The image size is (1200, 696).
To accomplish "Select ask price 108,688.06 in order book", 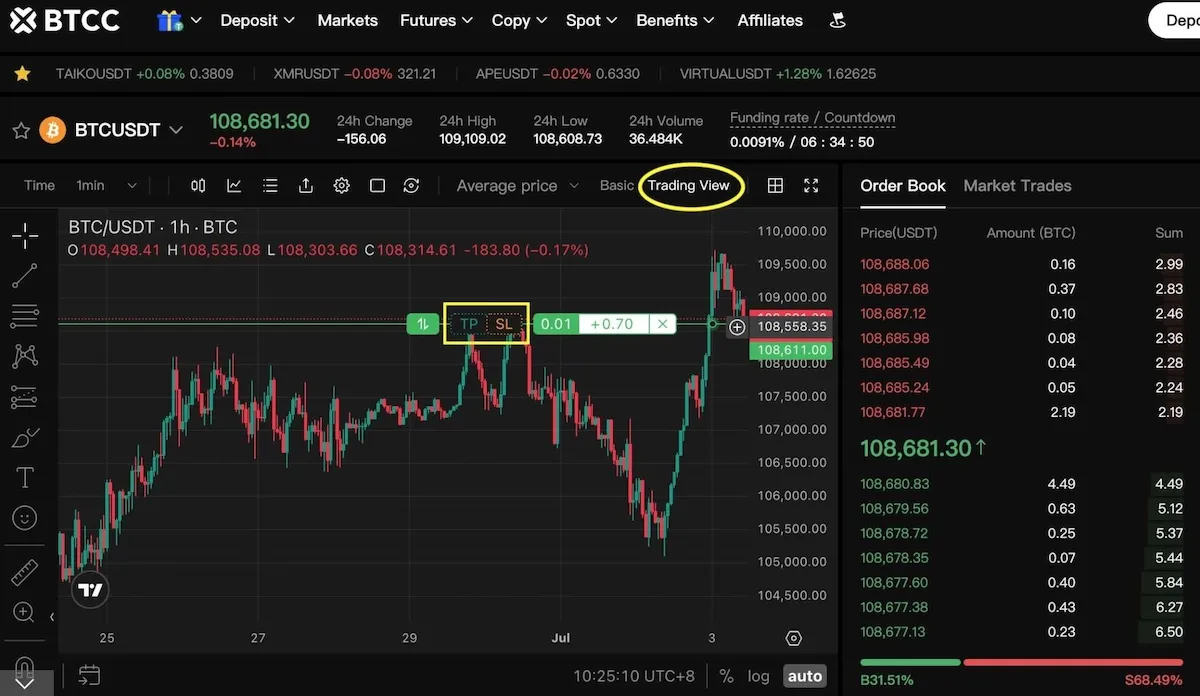I will pos(895,264).
